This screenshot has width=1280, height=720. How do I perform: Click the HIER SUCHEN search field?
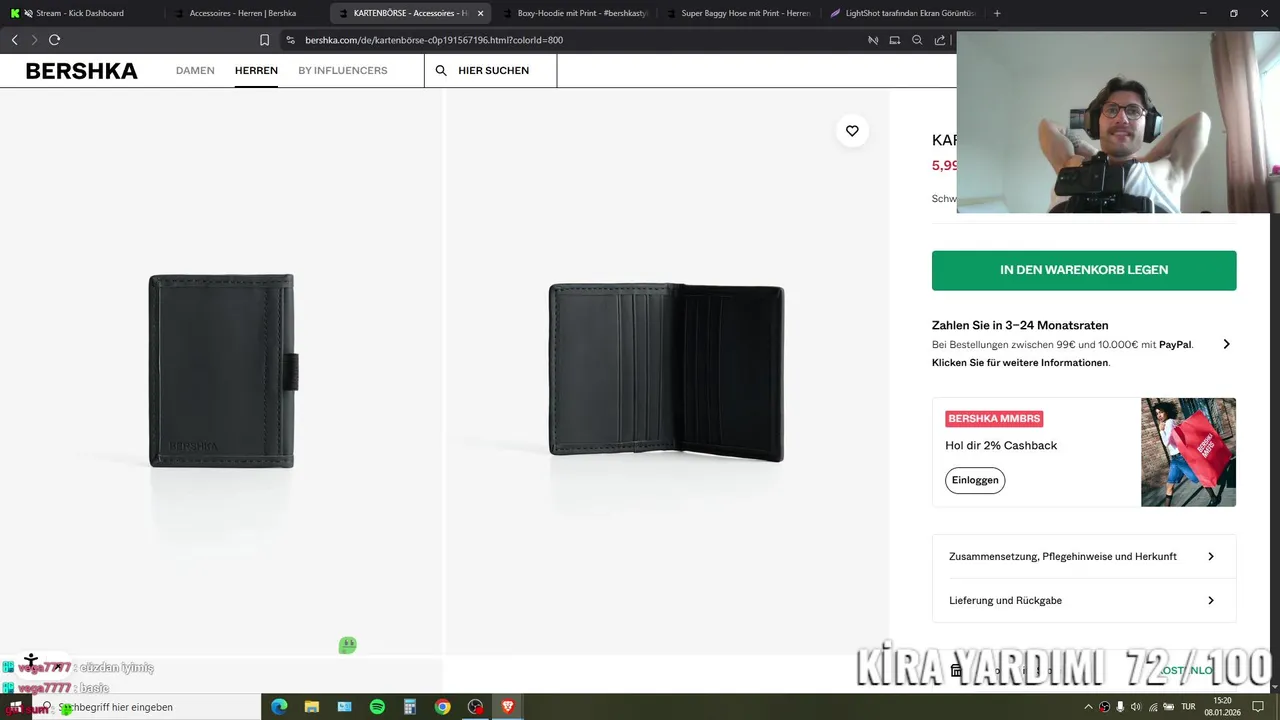[x=491, y=71]
